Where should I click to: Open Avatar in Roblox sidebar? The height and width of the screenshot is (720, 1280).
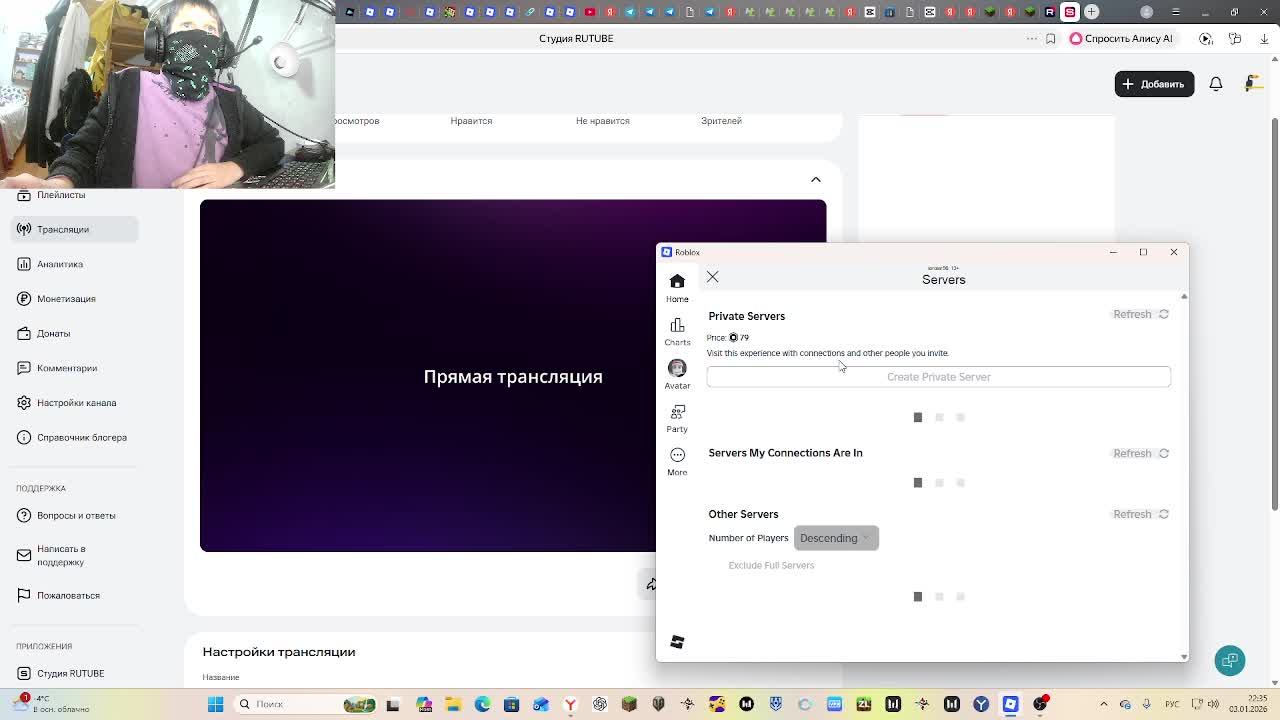pos(677,374)
